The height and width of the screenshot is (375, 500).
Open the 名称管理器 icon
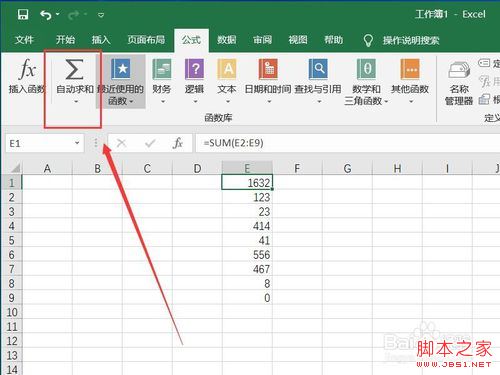pyautogui.click(x=459, y=70)
